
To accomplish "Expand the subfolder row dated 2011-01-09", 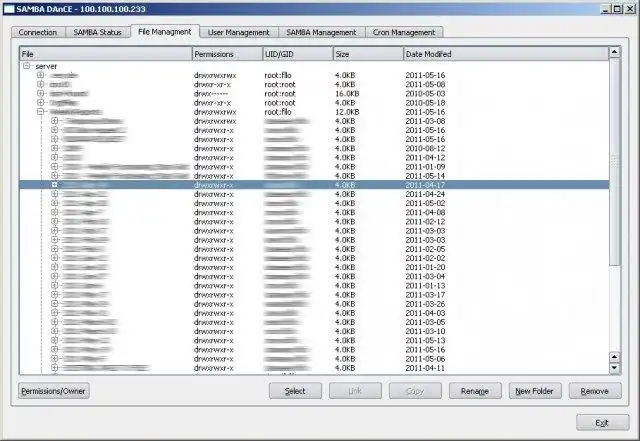I will tap(54, 167).
